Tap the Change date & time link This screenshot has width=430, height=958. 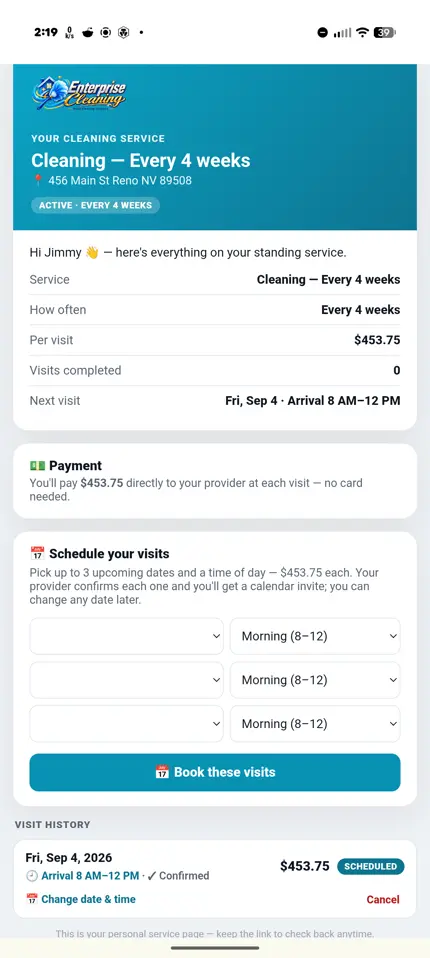81,899
